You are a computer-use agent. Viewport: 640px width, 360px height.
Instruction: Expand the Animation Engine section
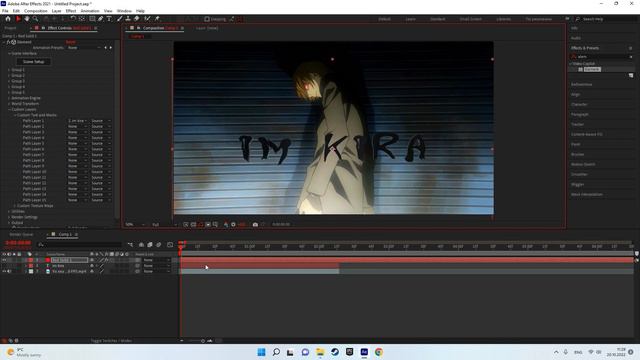[9, 98]
